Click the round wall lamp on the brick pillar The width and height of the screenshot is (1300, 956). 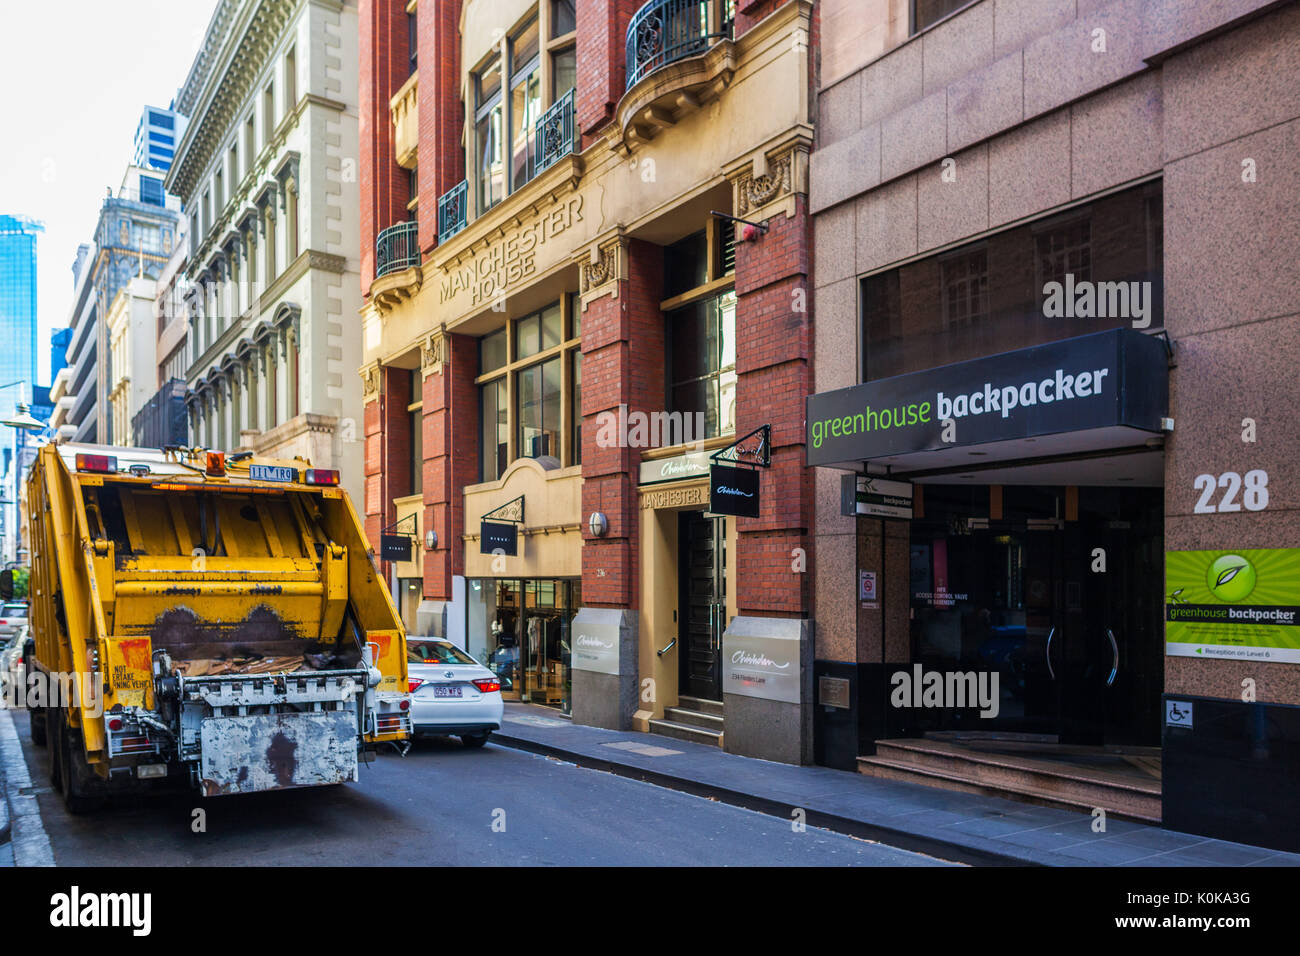pos(597,524)
